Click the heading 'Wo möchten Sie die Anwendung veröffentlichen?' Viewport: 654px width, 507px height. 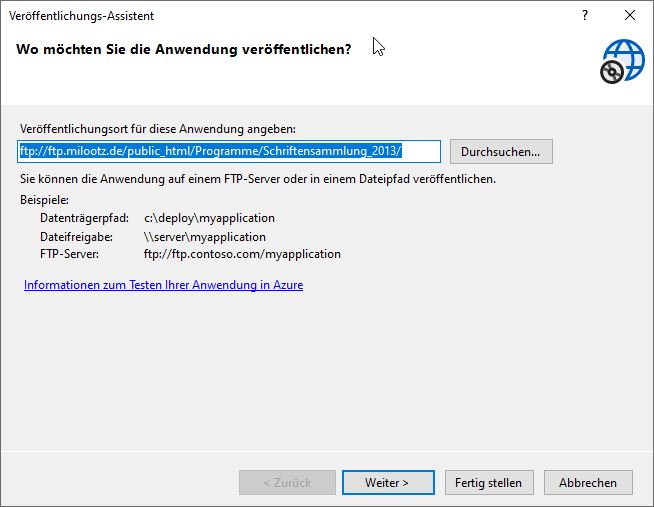click(x=184, y=49)
